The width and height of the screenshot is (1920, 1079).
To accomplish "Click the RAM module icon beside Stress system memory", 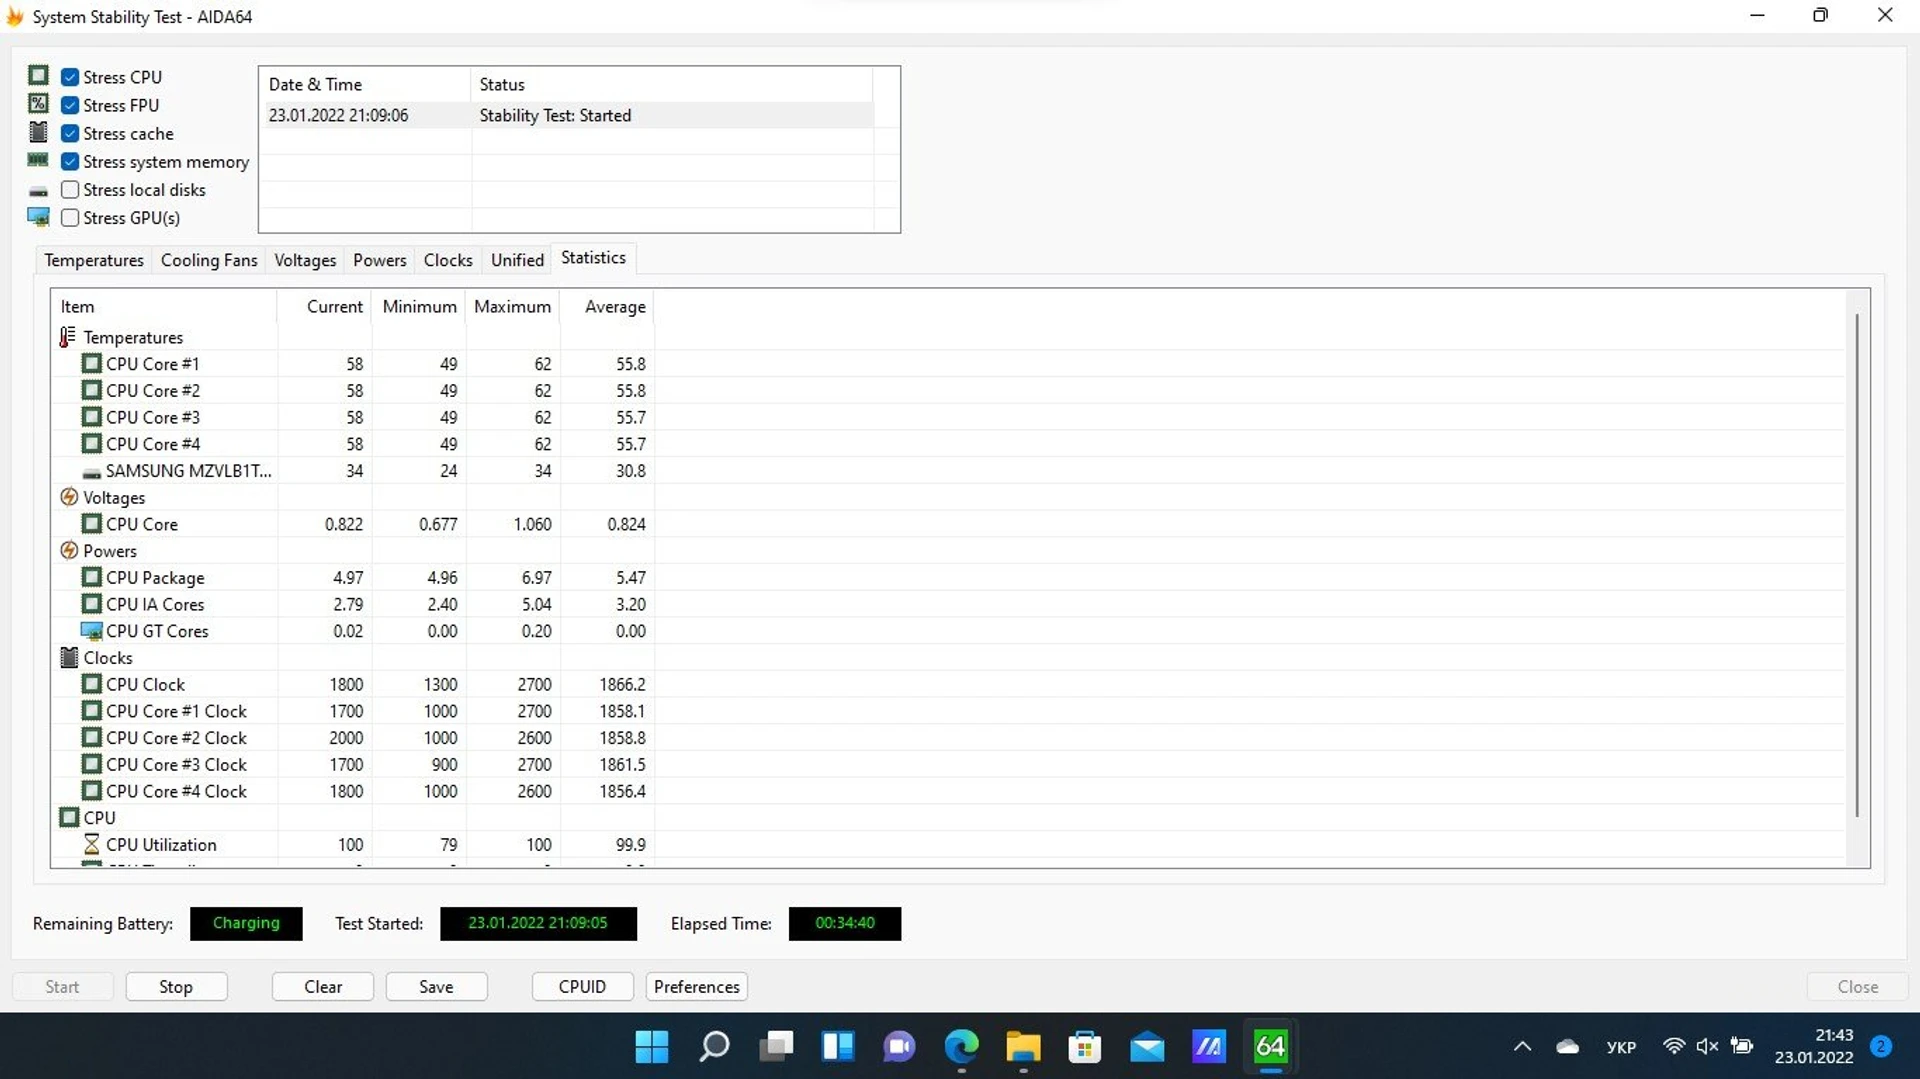I will 38,160.
